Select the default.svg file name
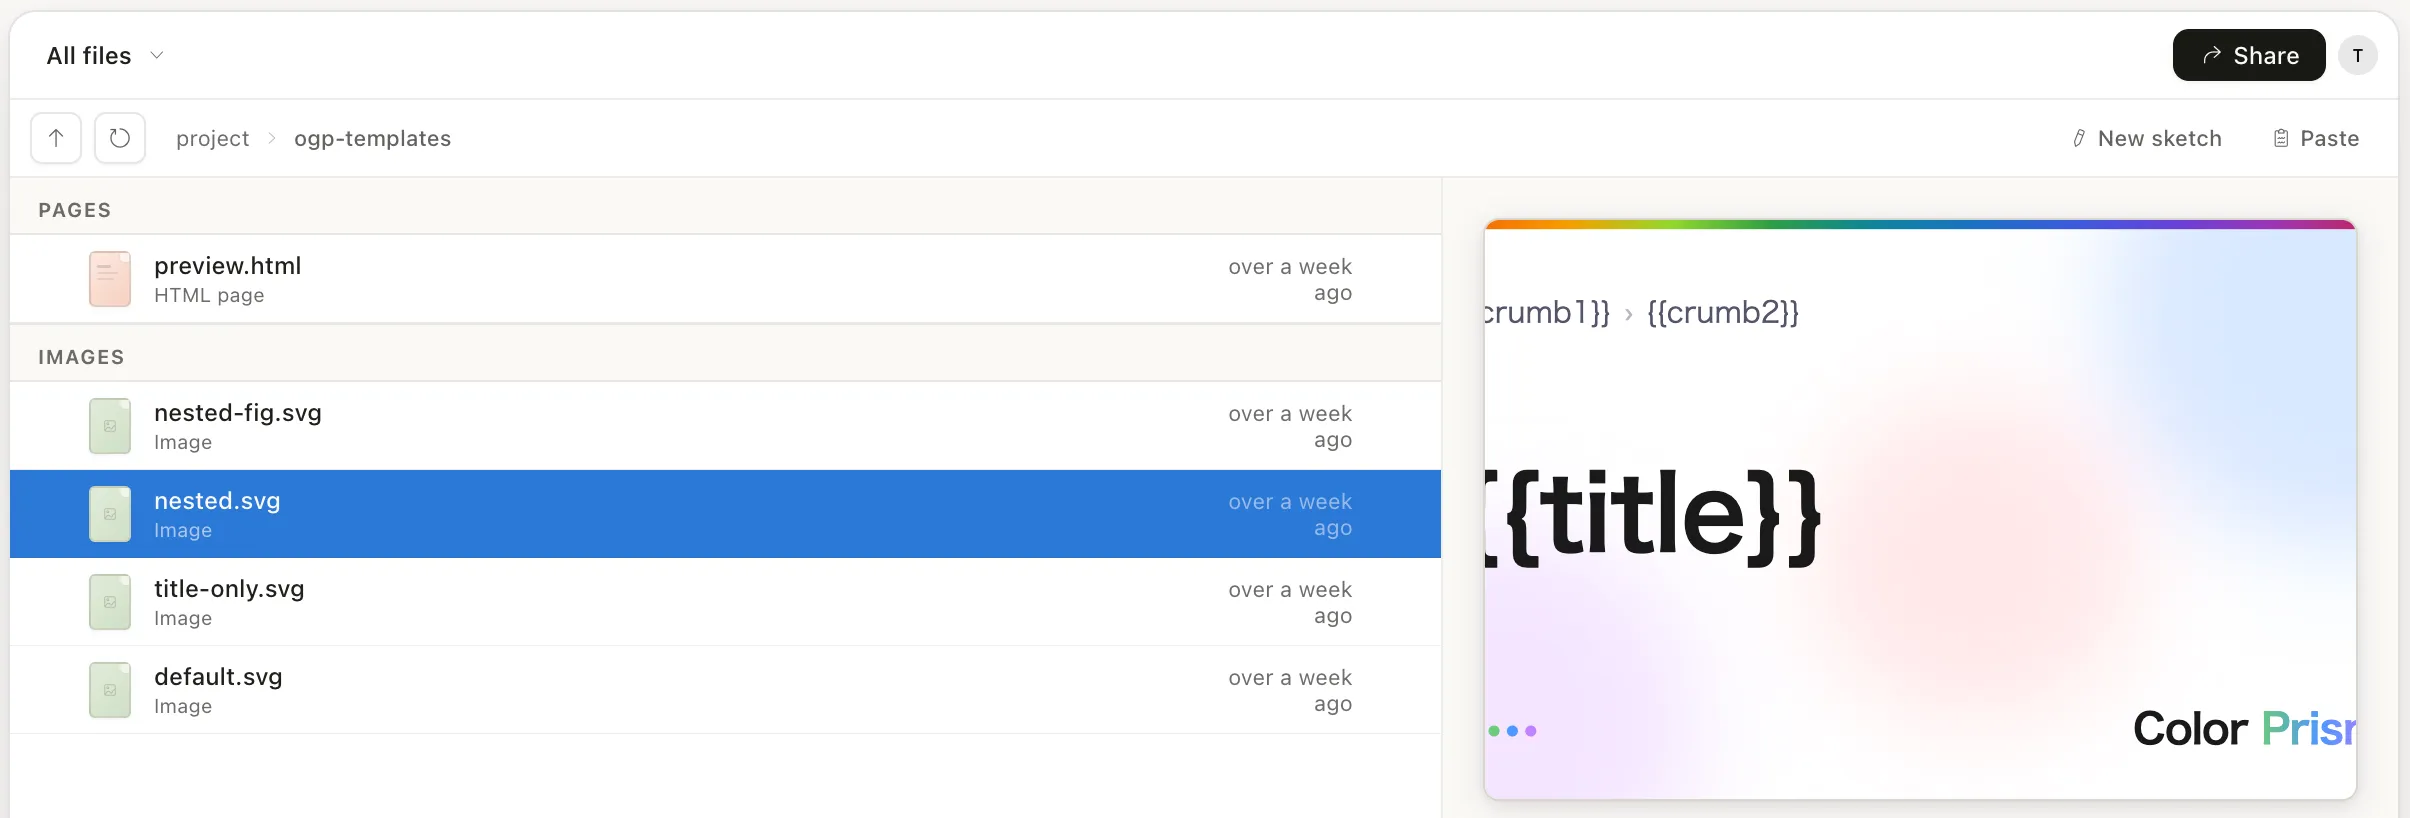 [218, 677]
